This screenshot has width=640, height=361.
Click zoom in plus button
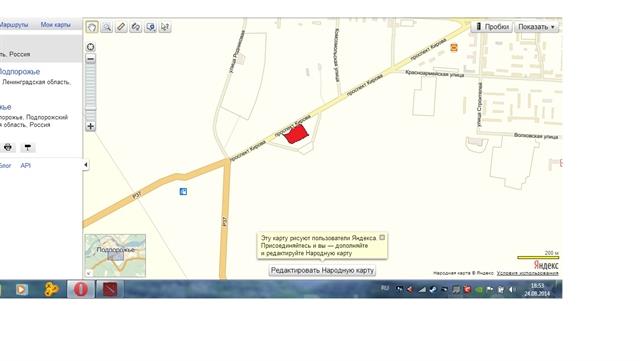coord(91,126)
